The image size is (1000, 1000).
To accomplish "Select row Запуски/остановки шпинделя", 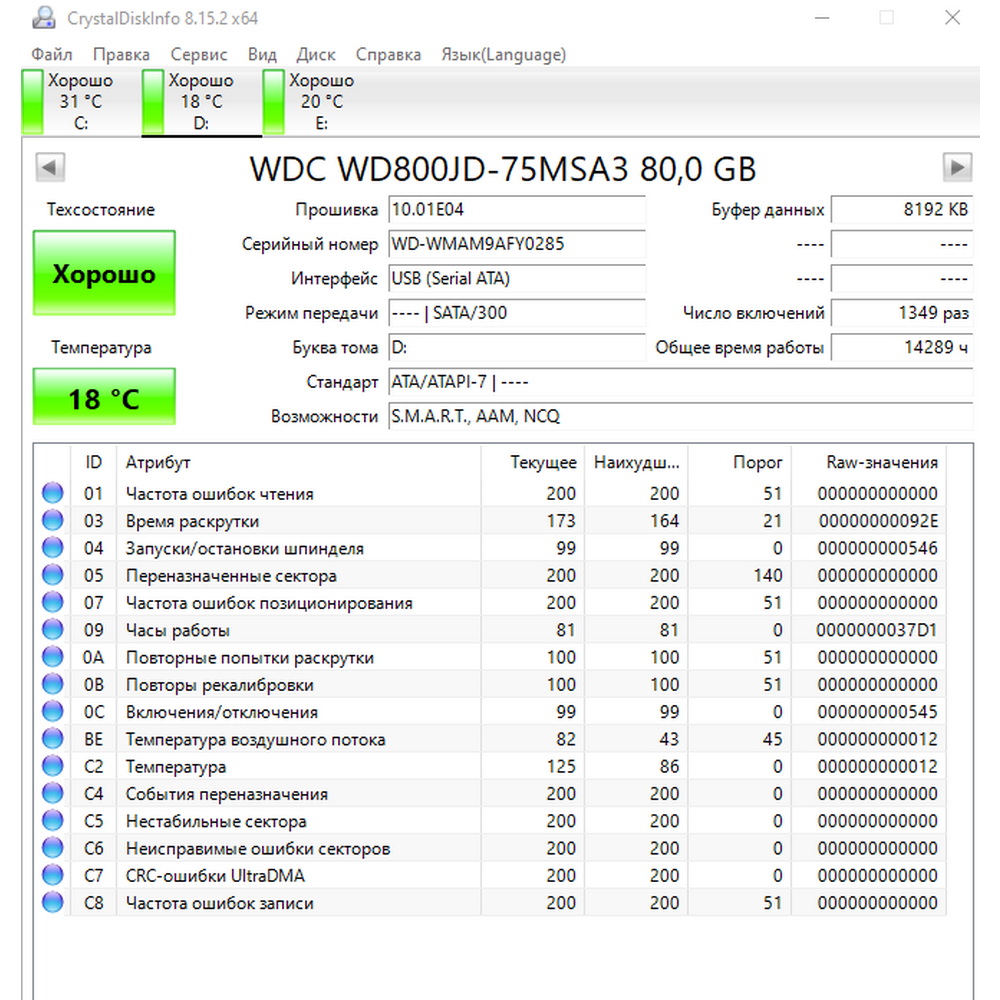I will click(490, 547).
